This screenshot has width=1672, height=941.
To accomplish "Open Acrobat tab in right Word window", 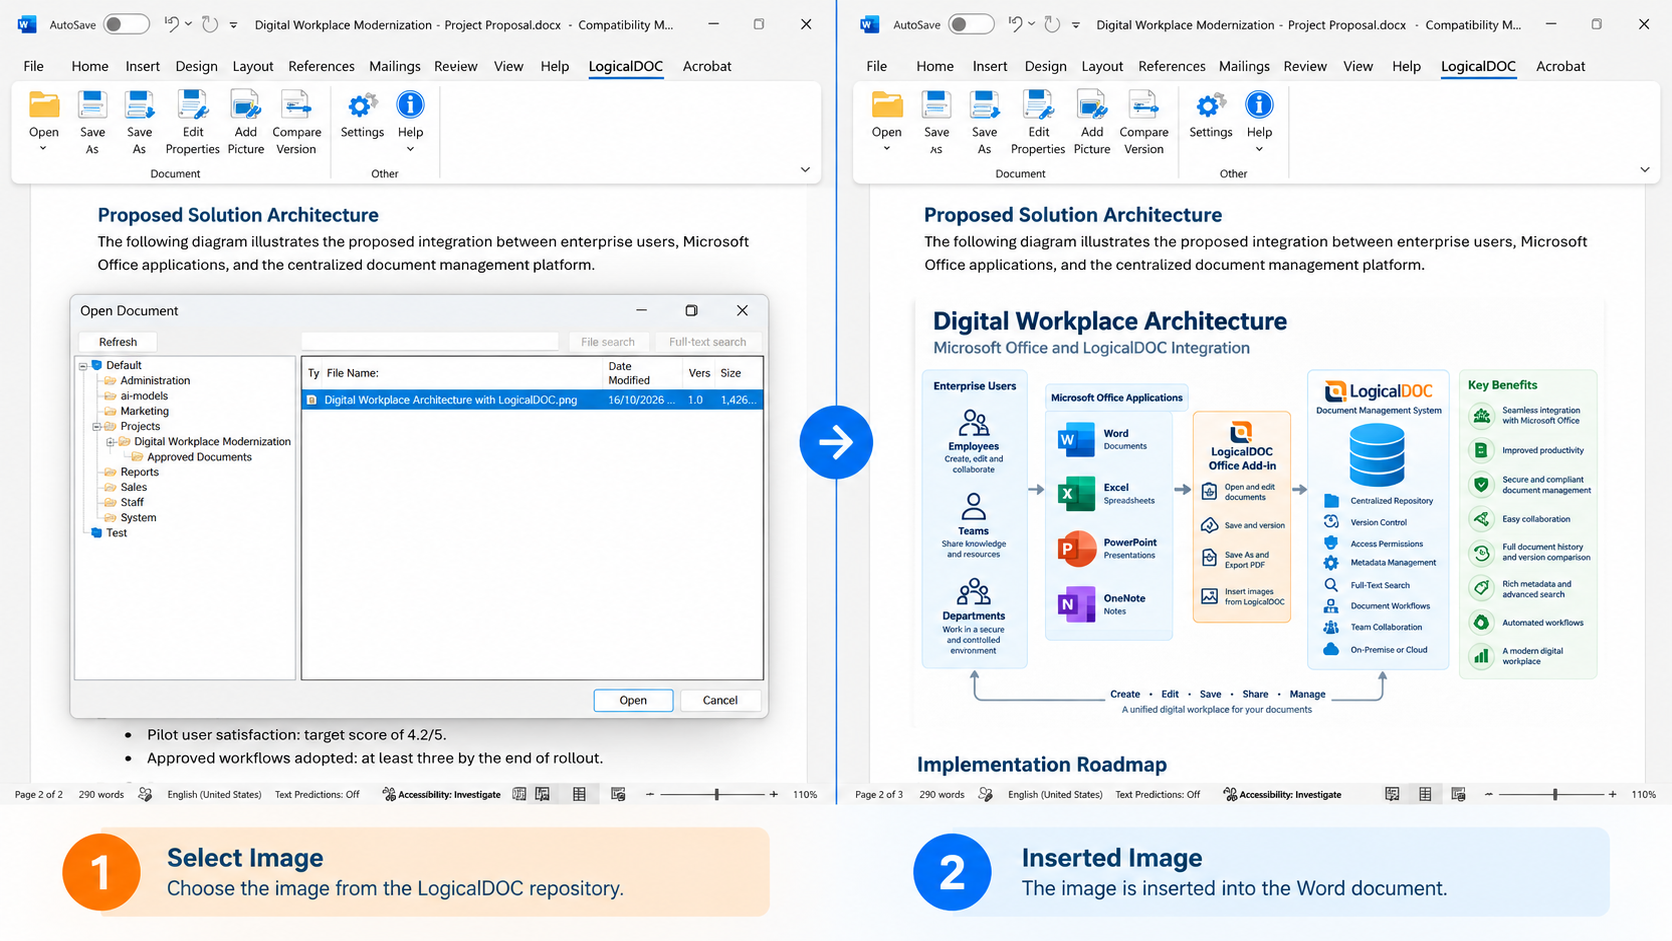I will pos(1560,66).
